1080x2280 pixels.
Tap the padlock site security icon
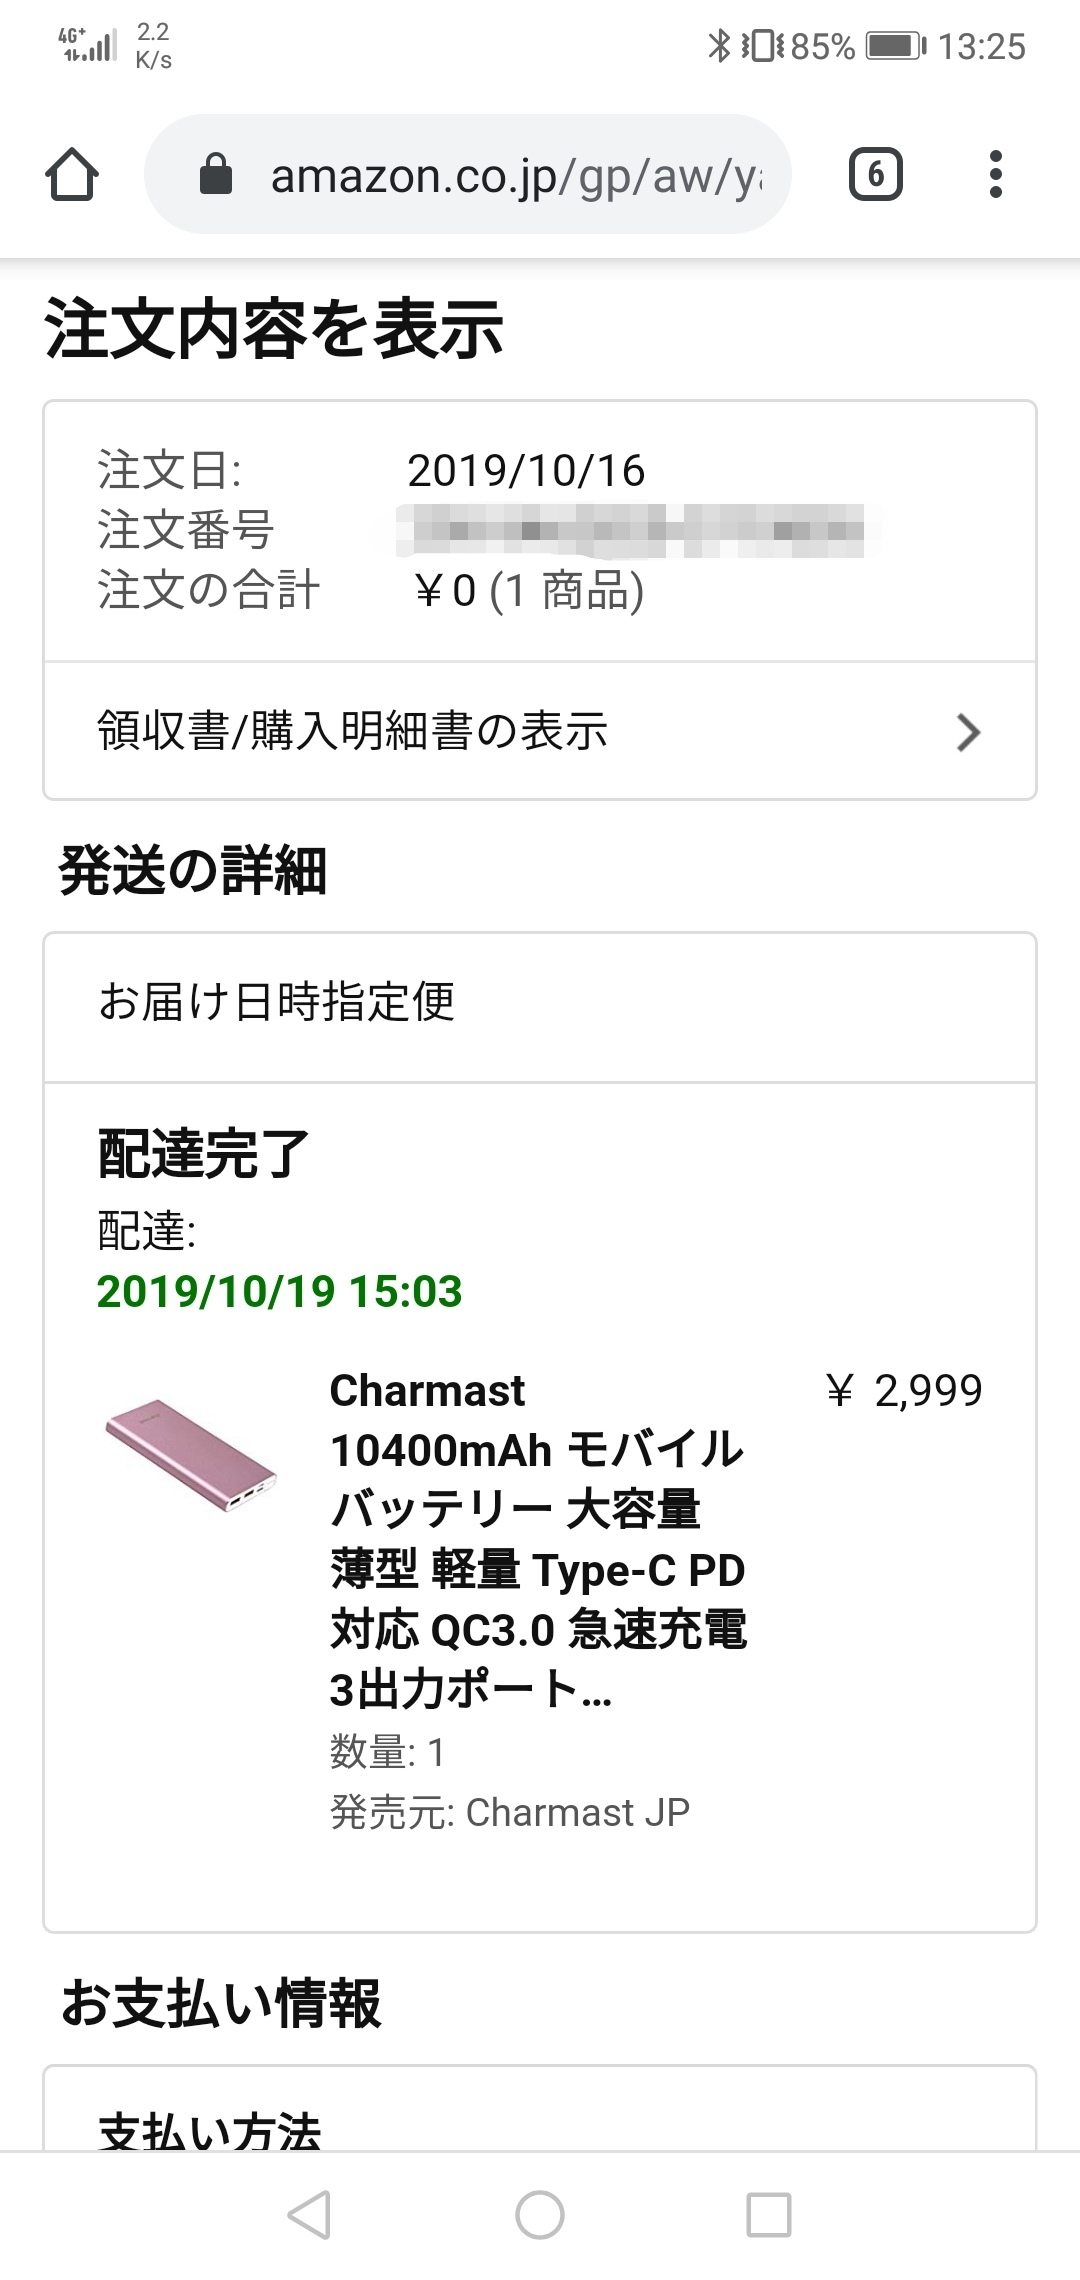pos(216,175)
